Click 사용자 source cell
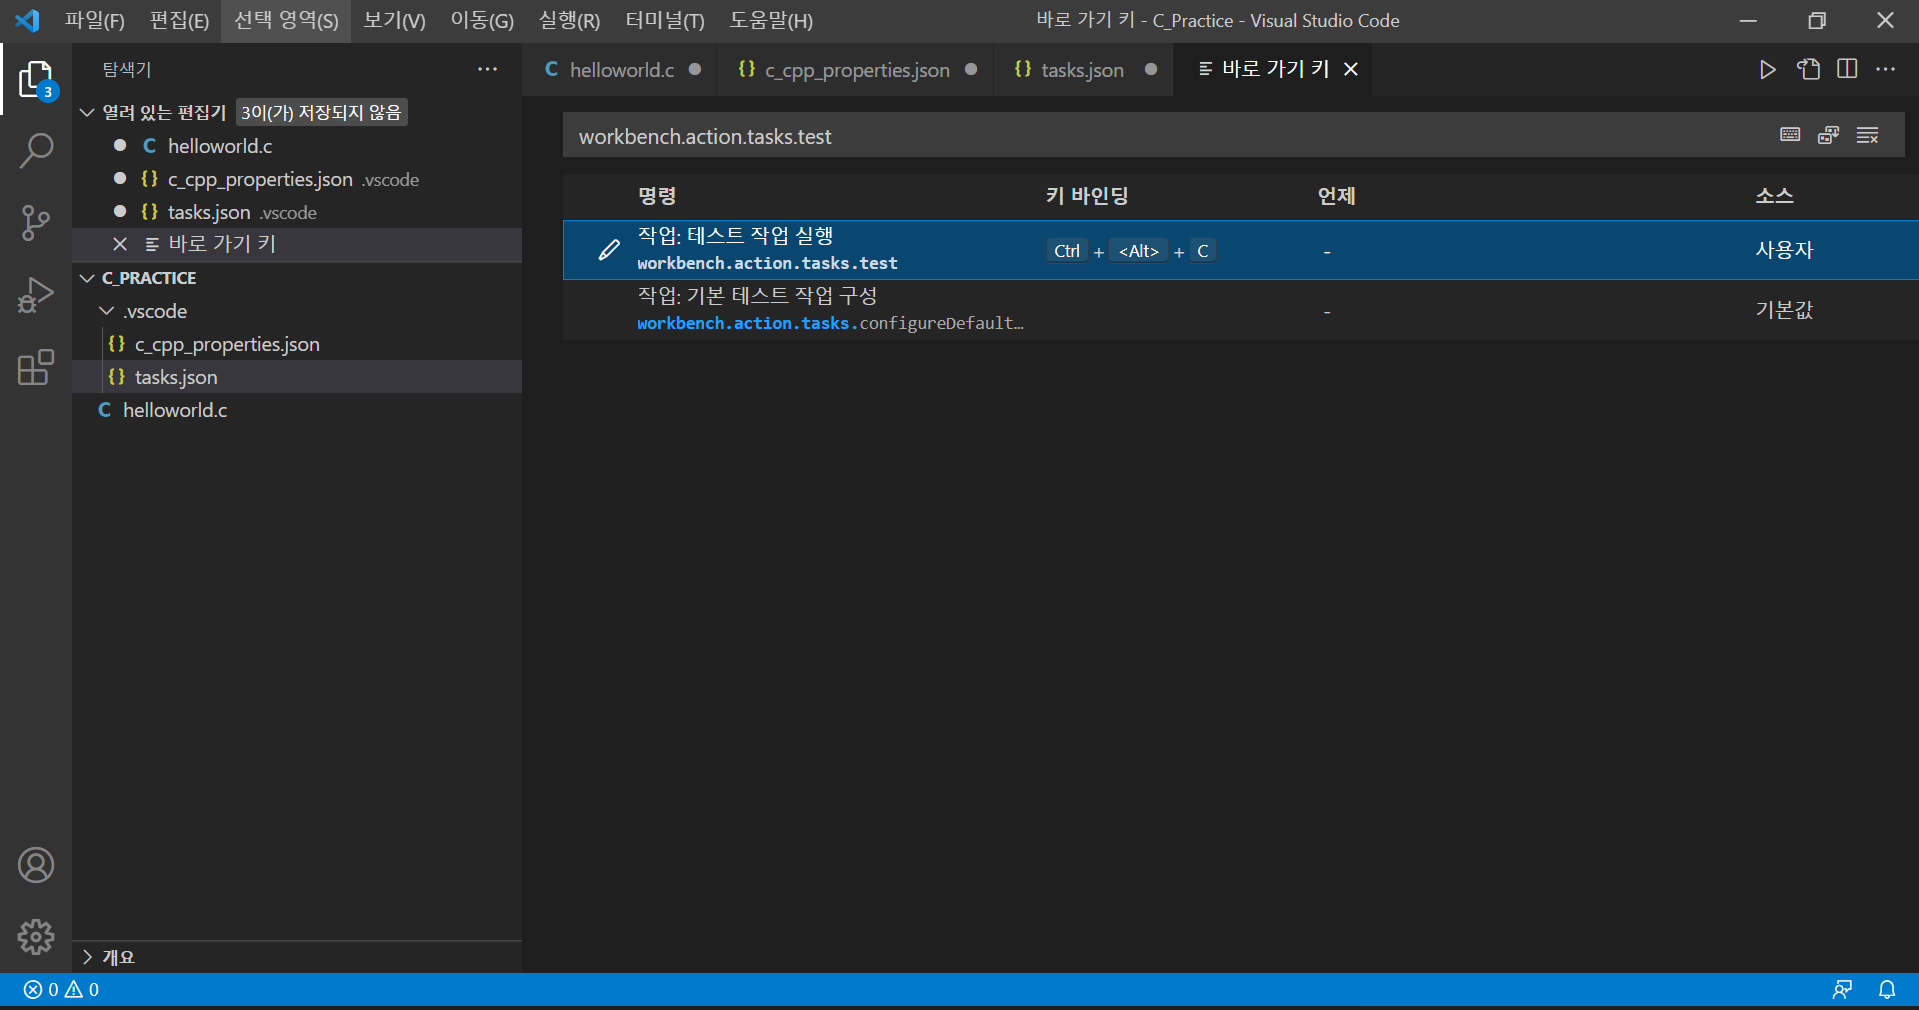 (1784, 250)
